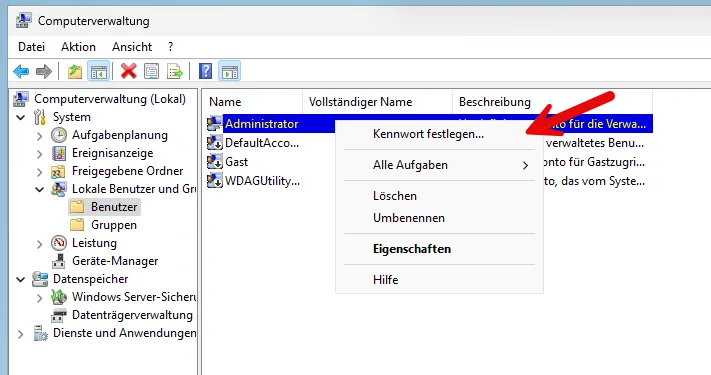Choose Kennwort festlegen... from context menu
Viewport: 711px width, 375px height.
coord(439,134)
